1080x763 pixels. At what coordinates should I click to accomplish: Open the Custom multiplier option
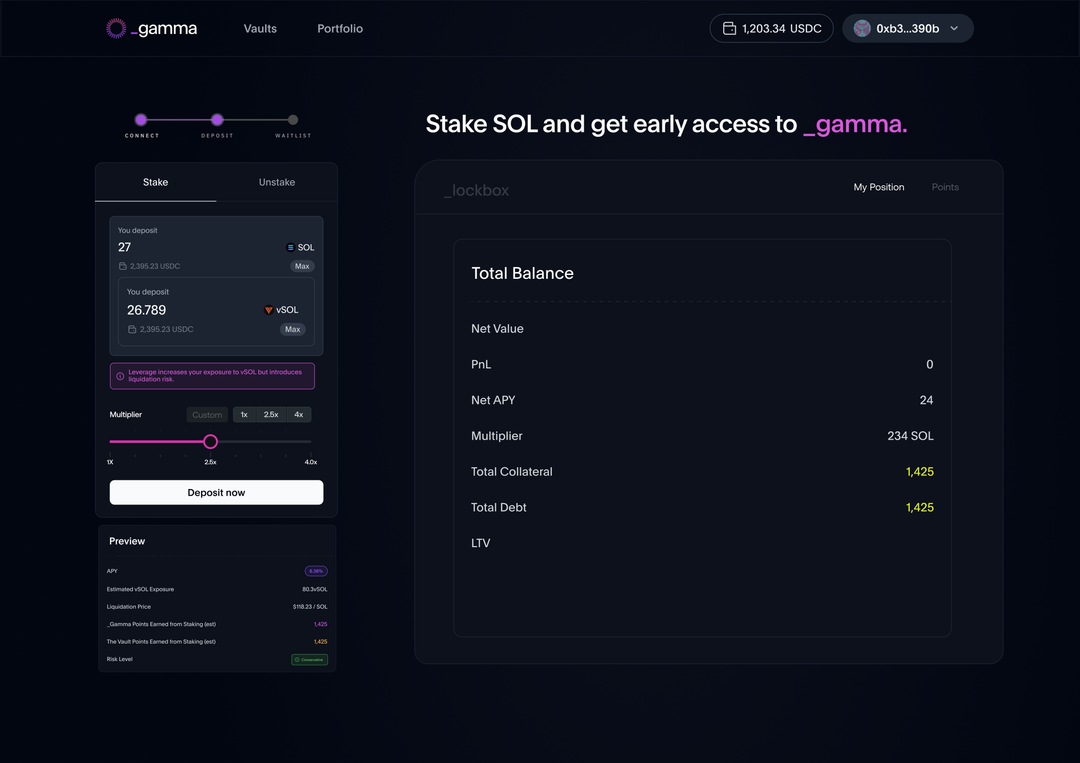(x=207, y=415)
